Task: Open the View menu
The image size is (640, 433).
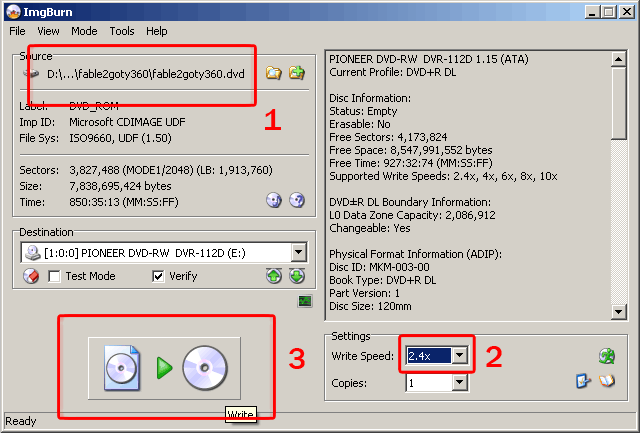Action: (x=48, y=31)
